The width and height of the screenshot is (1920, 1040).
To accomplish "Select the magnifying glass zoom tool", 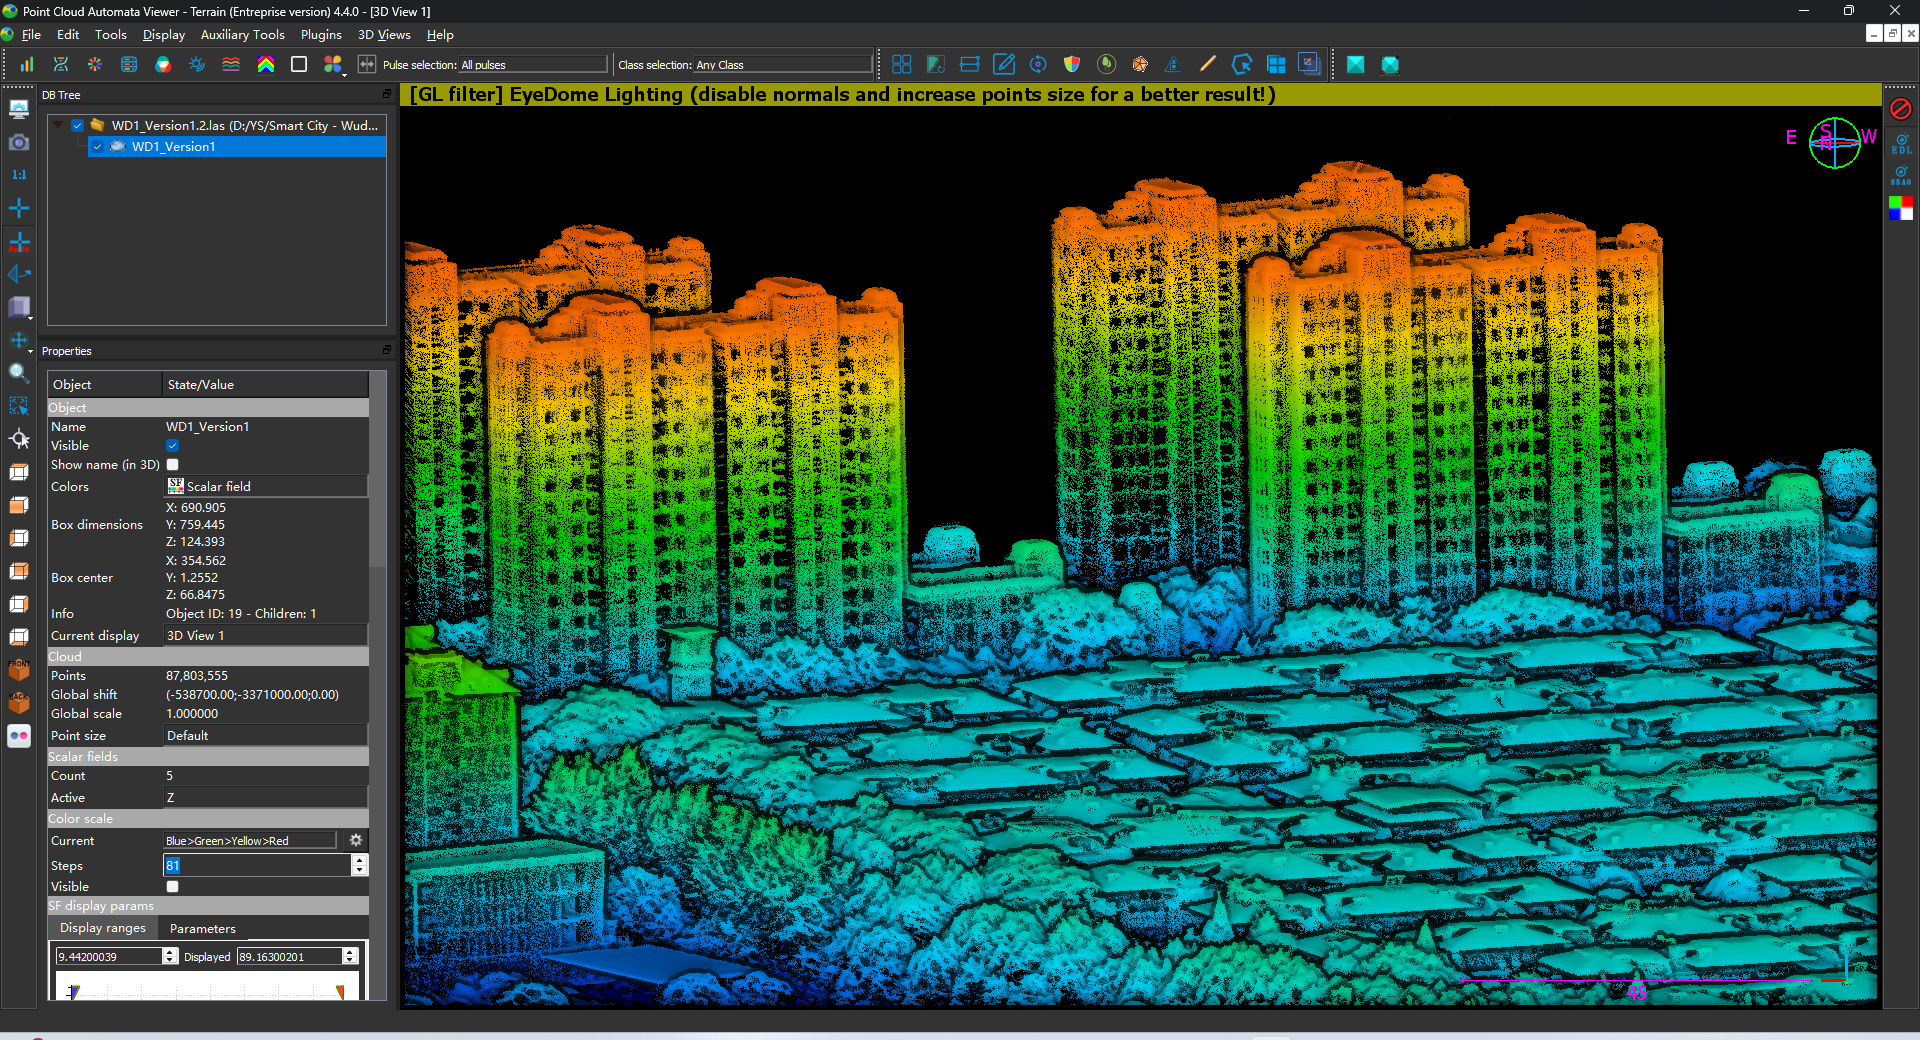I will point(18,373).
